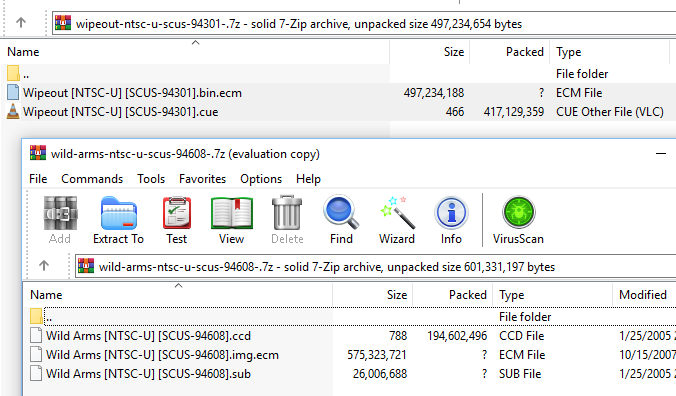Click the wild-arms archive path field
Viewport: 676px width, 396px height.
tap(376, 266)
